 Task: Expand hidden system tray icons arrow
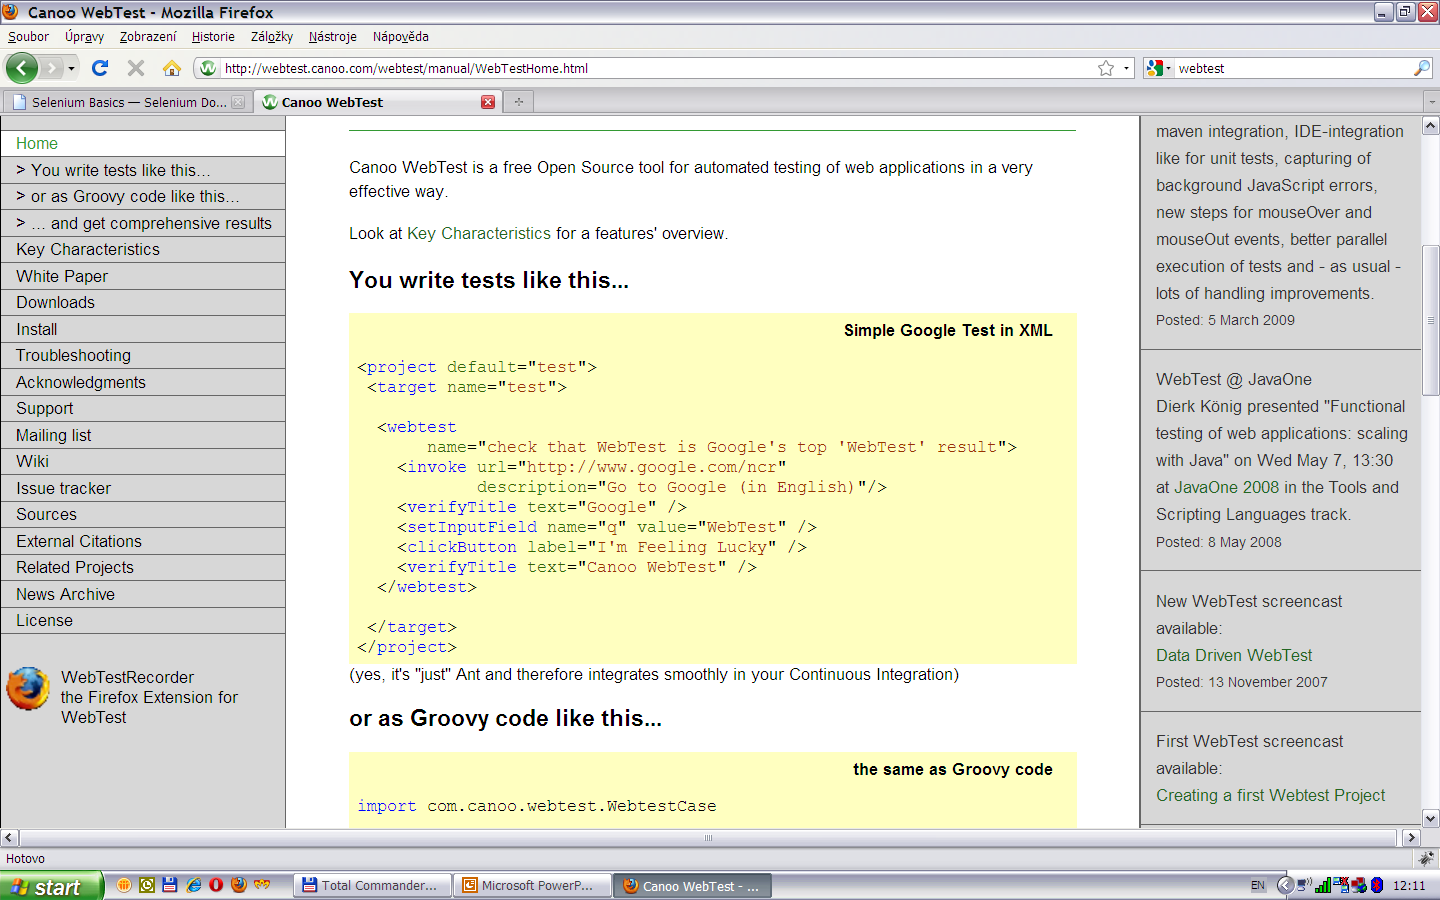coord(1285,885)
